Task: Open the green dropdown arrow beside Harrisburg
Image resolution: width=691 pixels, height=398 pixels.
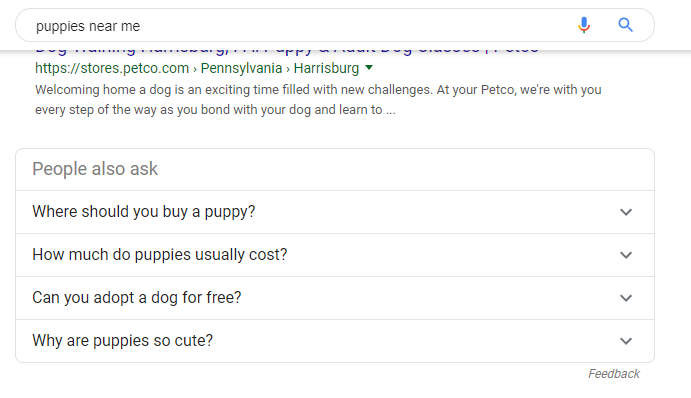Action: coord(369,68)
